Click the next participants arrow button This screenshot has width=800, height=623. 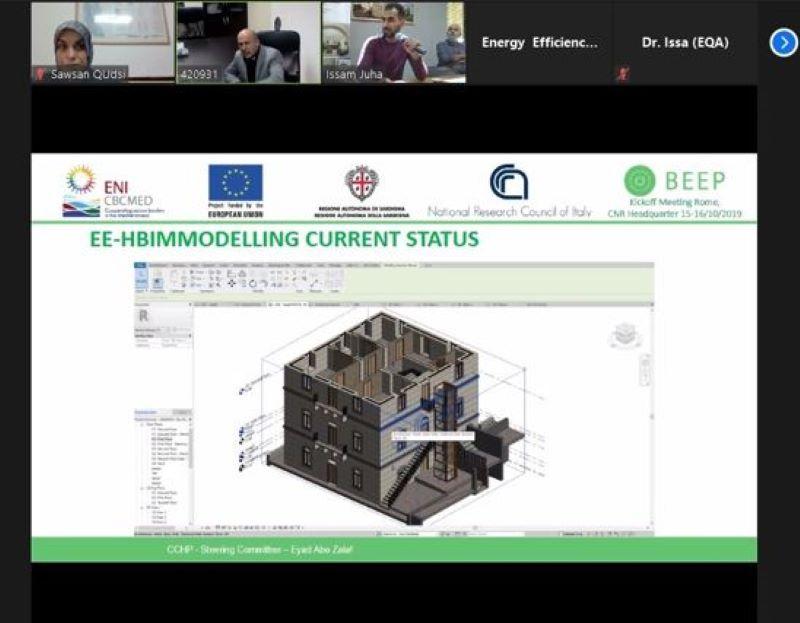point(783,43)
